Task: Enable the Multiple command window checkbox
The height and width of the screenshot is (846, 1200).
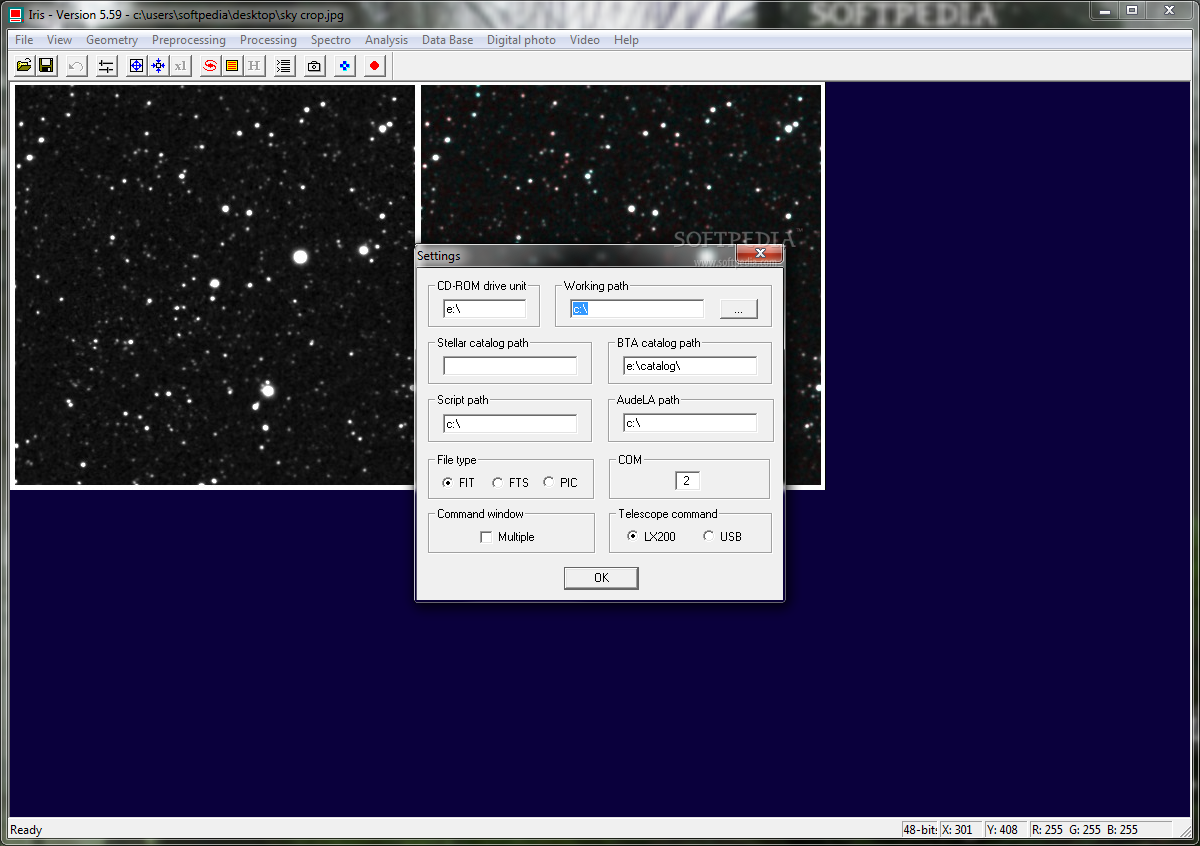Action: point(507,537)
